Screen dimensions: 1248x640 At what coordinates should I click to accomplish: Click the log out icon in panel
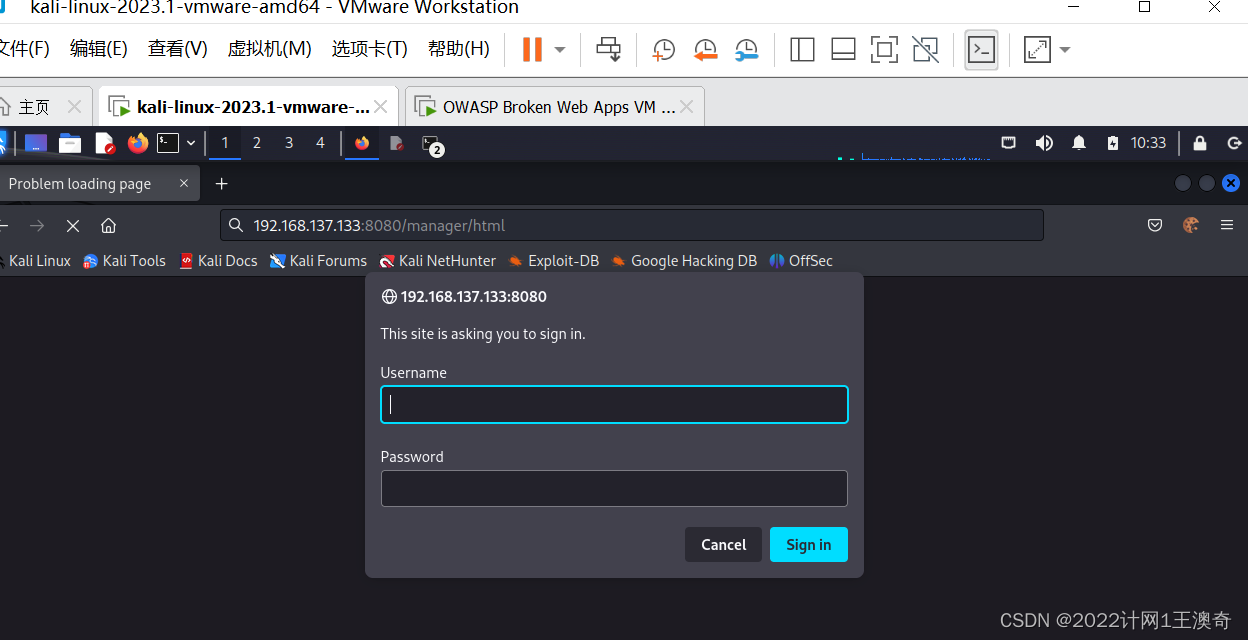[x=1234, y=143]
